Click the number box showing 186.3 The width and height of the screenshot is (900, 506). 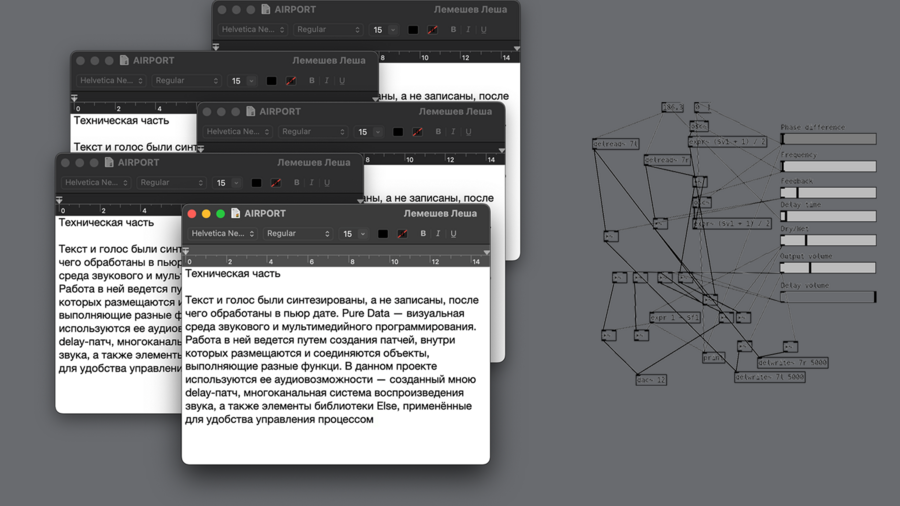coord(672,107)
